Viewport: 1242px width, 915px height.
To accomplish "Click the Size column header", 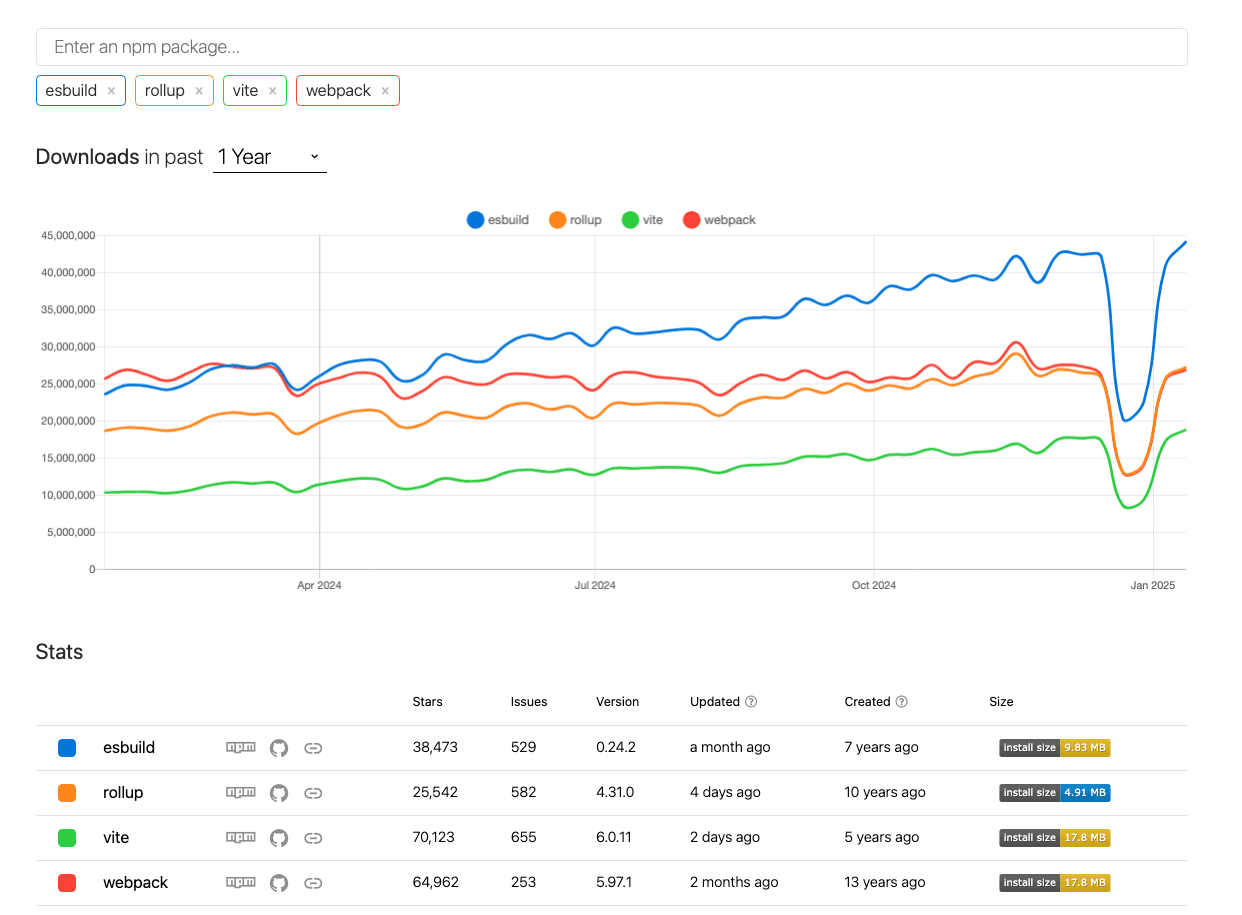I will pos(1001,702).
